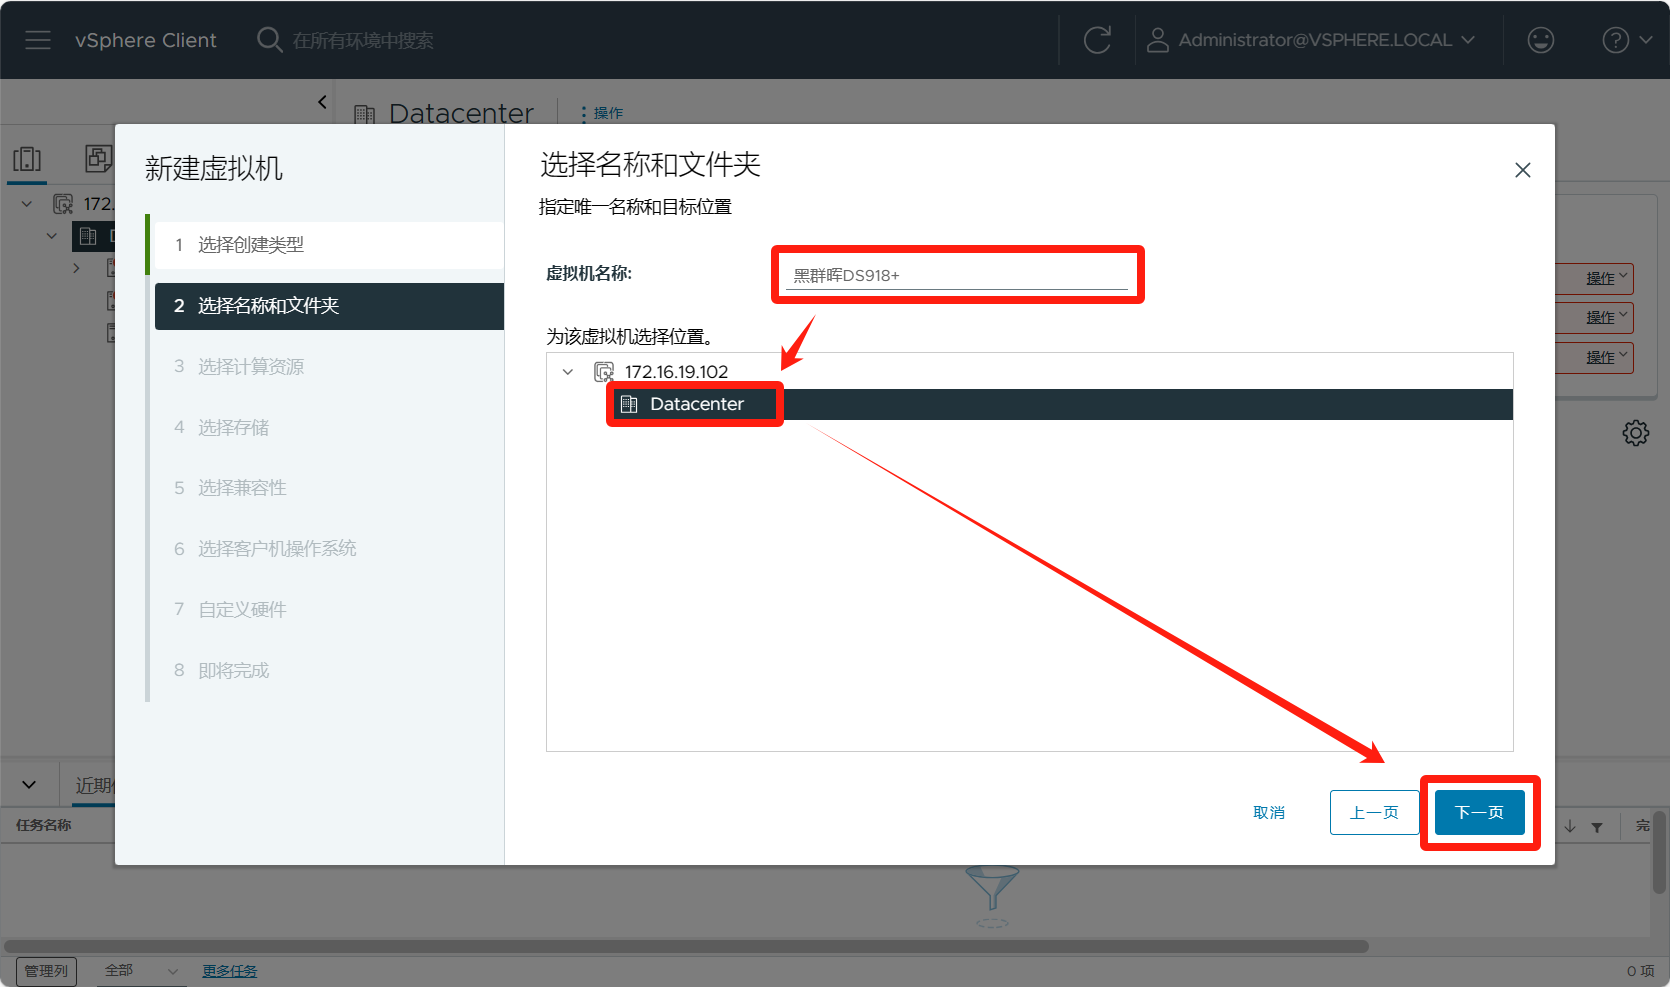
Task: Collapse the recent tasks bottom panel
Action: [x=29, y=785]
